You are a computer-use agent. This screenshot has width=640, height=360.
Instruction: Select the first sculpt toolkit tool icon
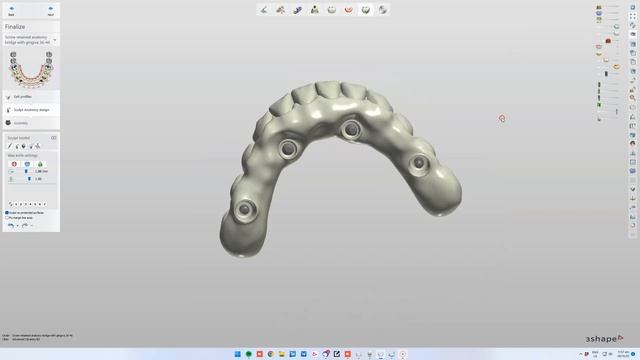pyautogui.click(x=10, y=146)
